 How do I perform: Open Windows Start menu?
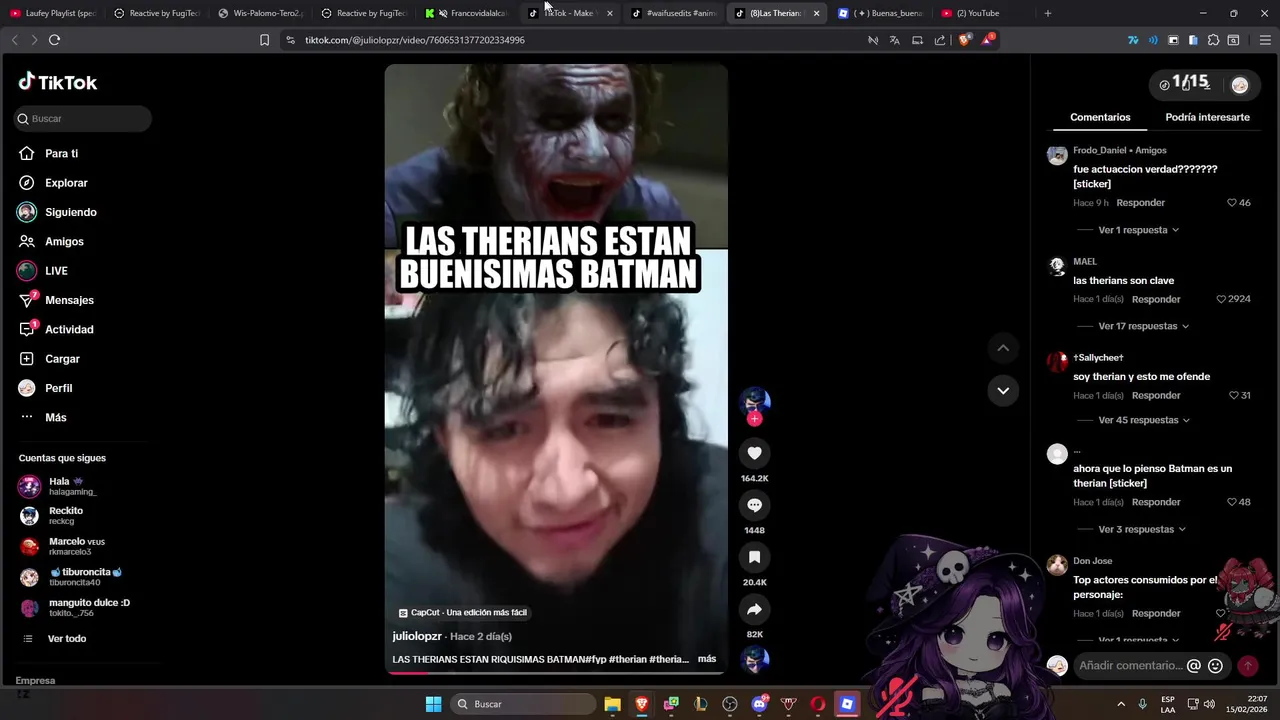pos(433,704)
